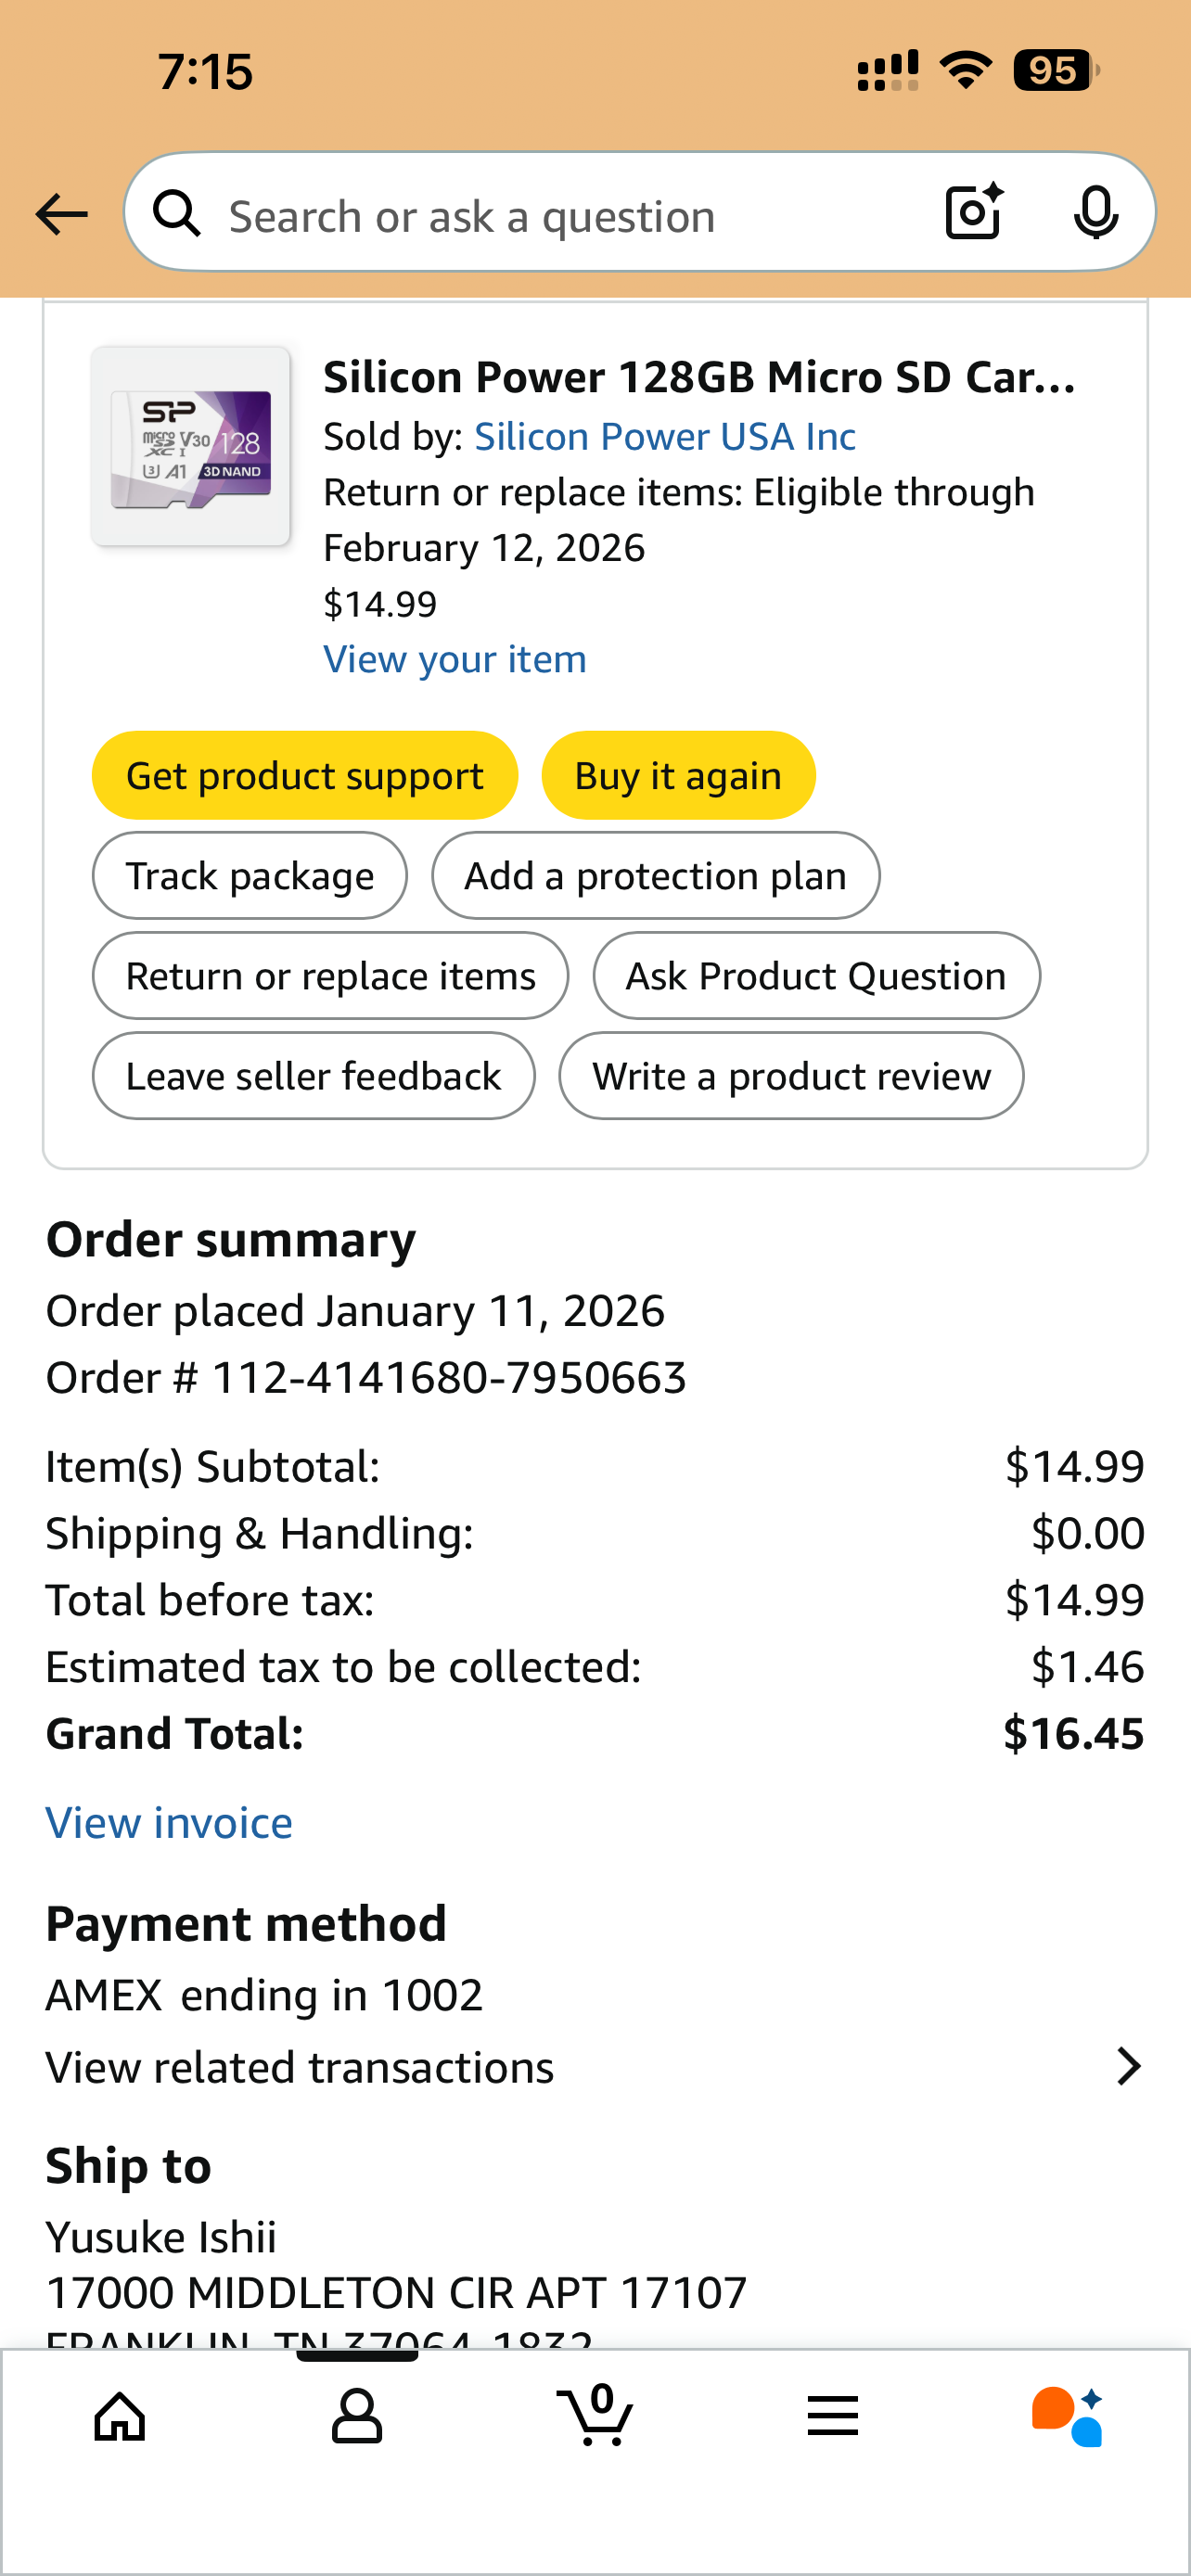Tap Track package button
Screen dimensions: 1191x2576
click(x=250, y=876)
